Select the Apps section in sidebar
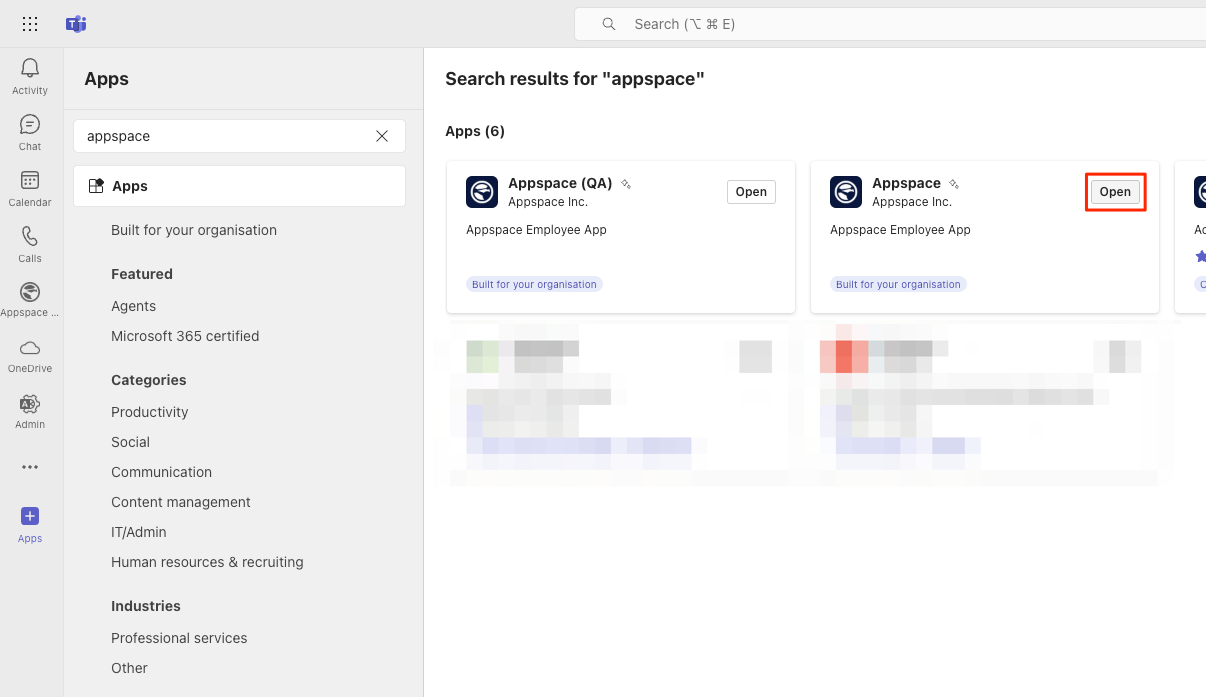The height and width of the screenshot is (697, 1206). click(239, 186)
